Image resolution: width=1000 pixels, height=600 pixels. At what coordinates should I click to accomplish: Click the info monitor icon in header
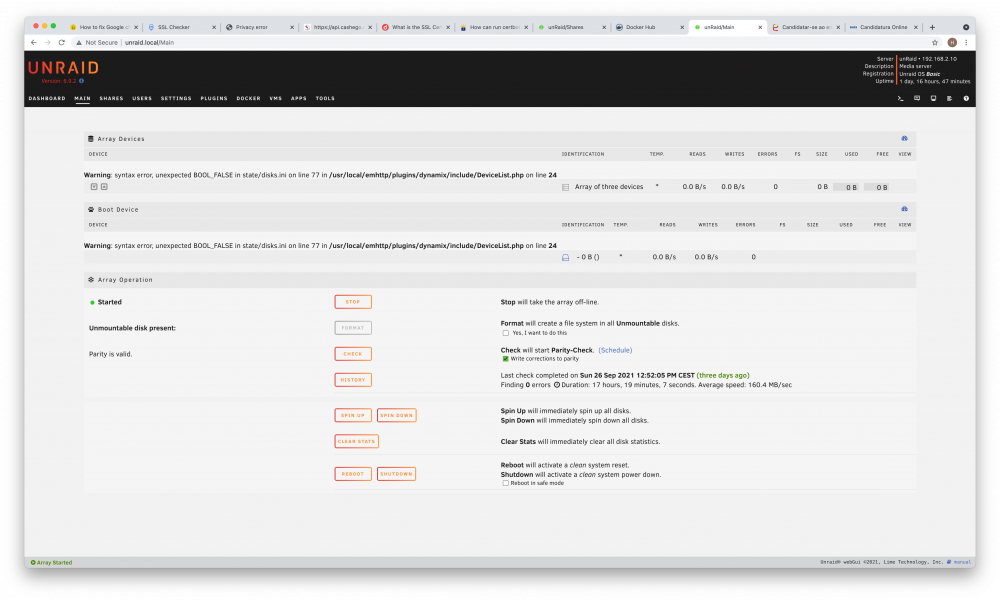pyautogui.click(x=933, y=98)
